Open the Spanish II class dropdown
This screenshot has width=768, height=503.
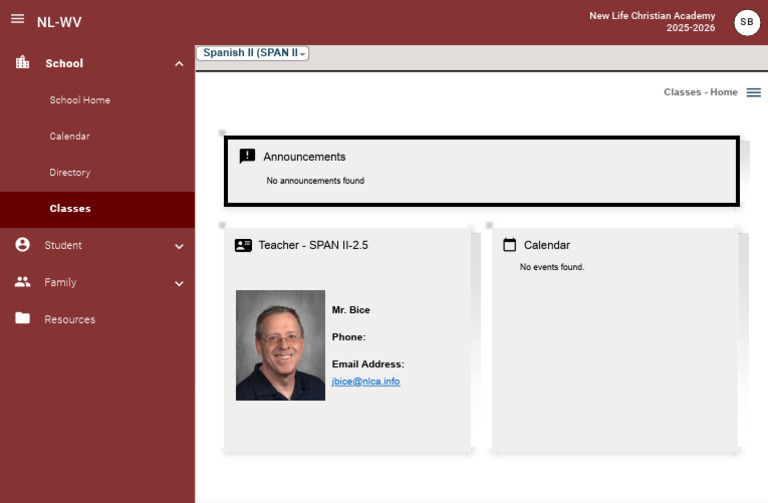point(253,53)
